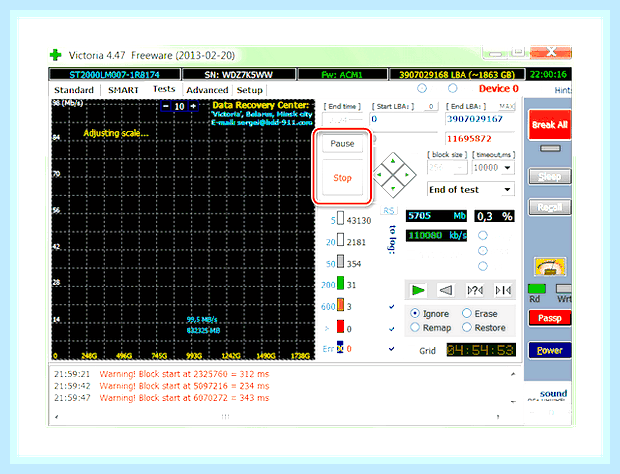620x474 pixels.
Task: Click the green Rd indicator
Action: click(536, 289)
